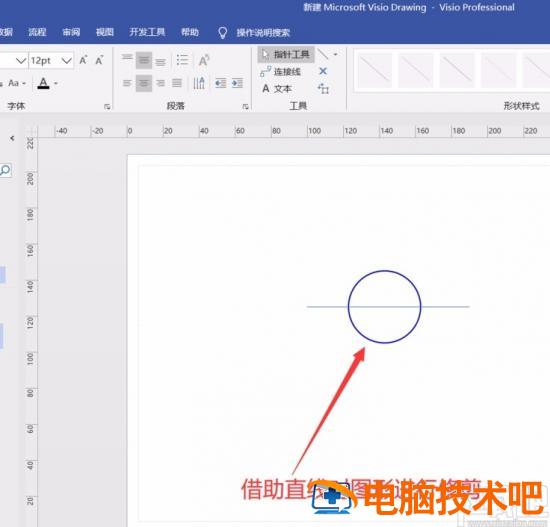Screen dimensions: 550x527
Task: Click the rotate text icon
Action: click(x=204, y=60)
